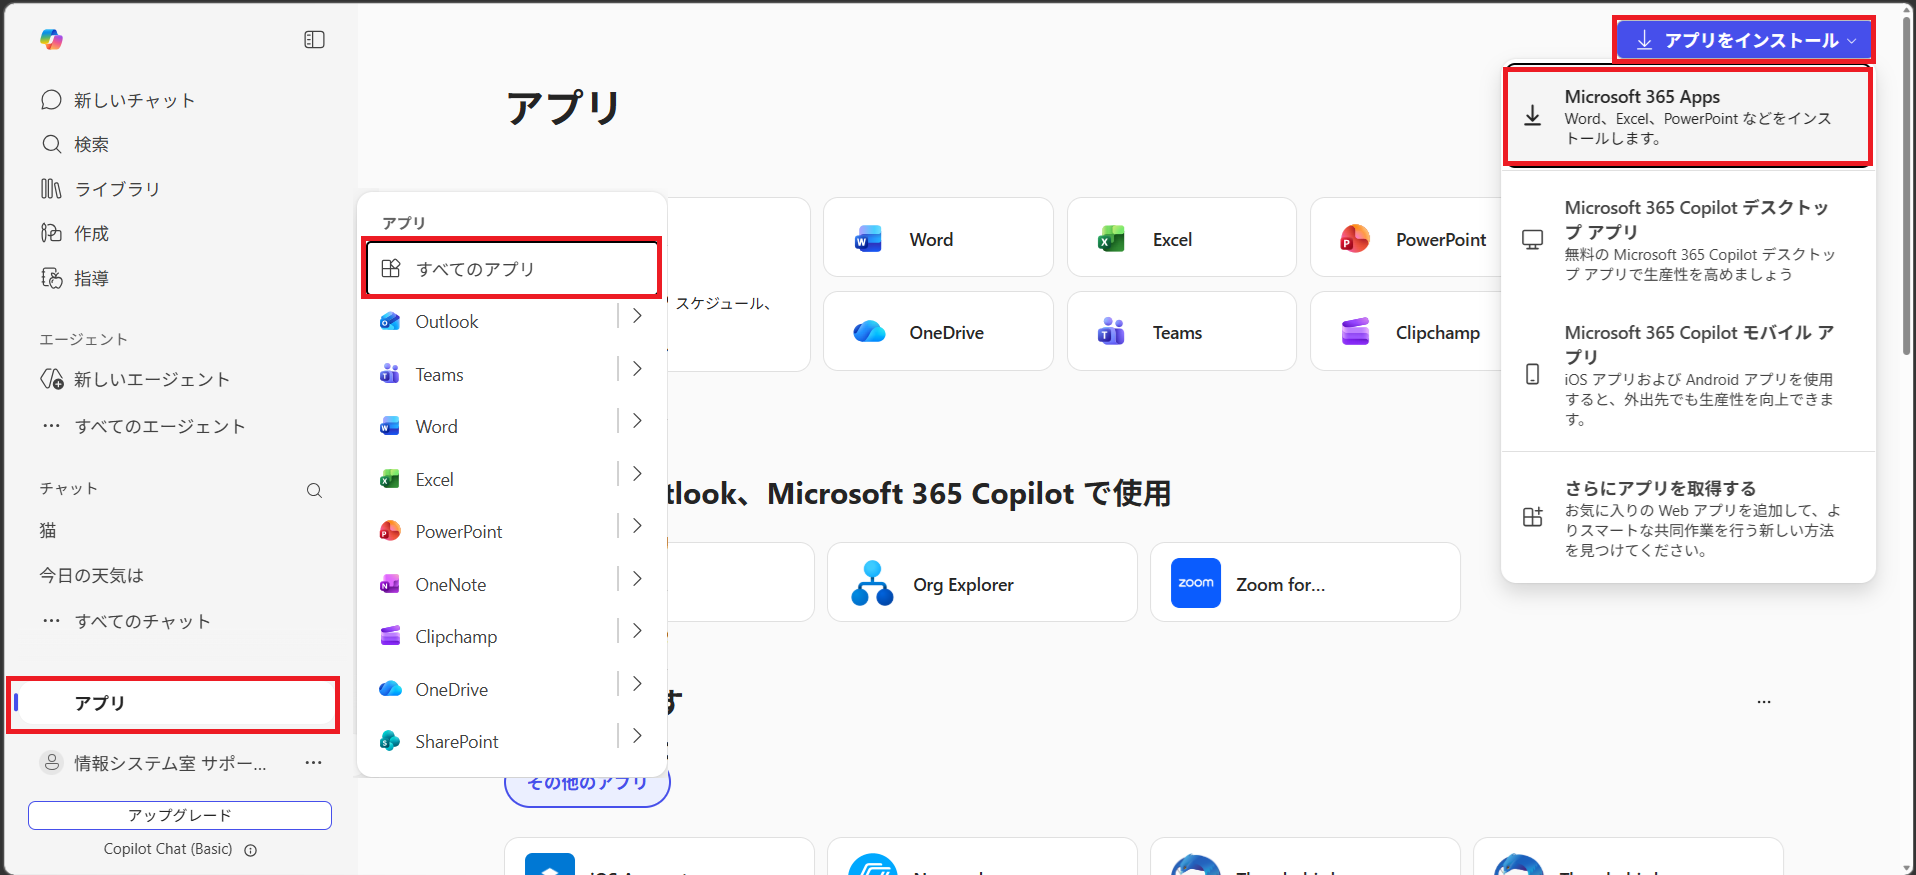
Task: Click the Copilot logo icon
Action: coord(51,39)
